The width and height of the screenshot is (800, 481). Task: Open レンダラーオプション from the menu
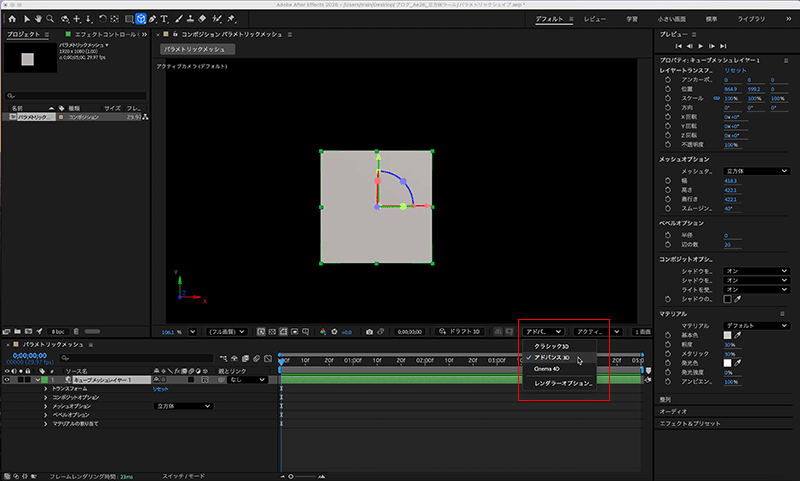tap(564, 383)
